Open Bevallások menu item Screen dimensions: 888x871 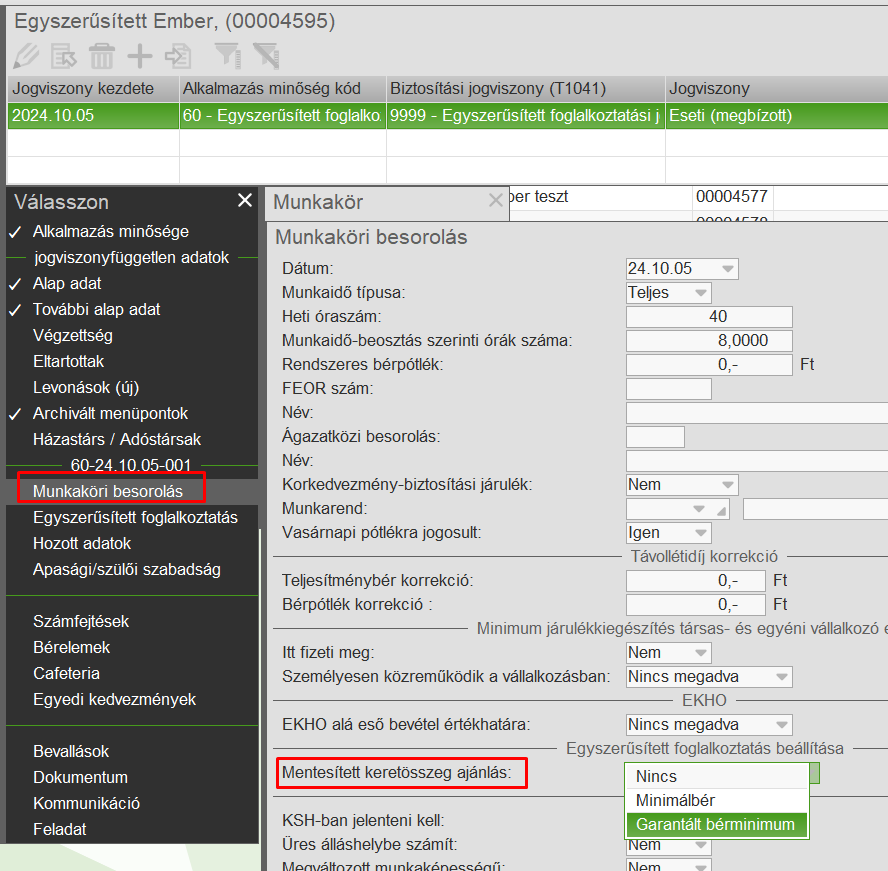click(x=71, y=752)
